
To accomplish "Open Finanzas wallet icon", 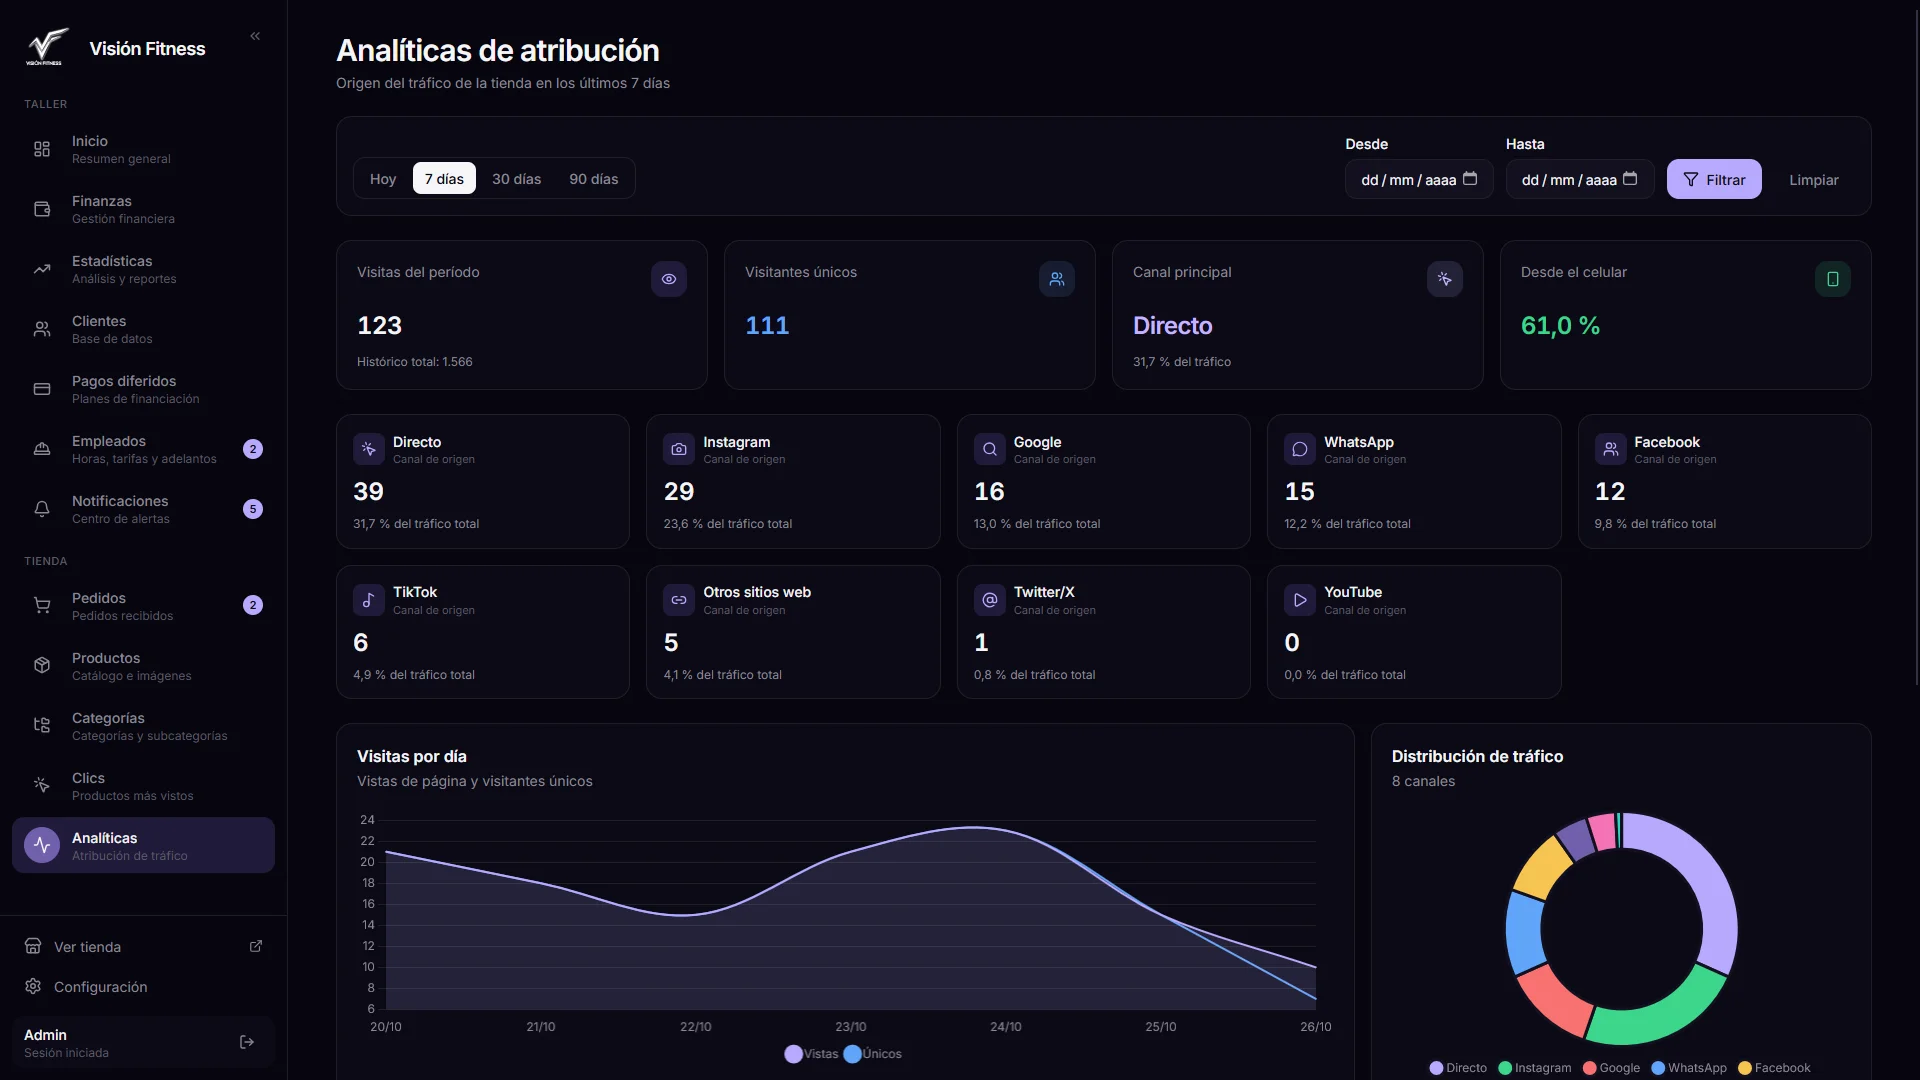I will [x=42, y=209].
